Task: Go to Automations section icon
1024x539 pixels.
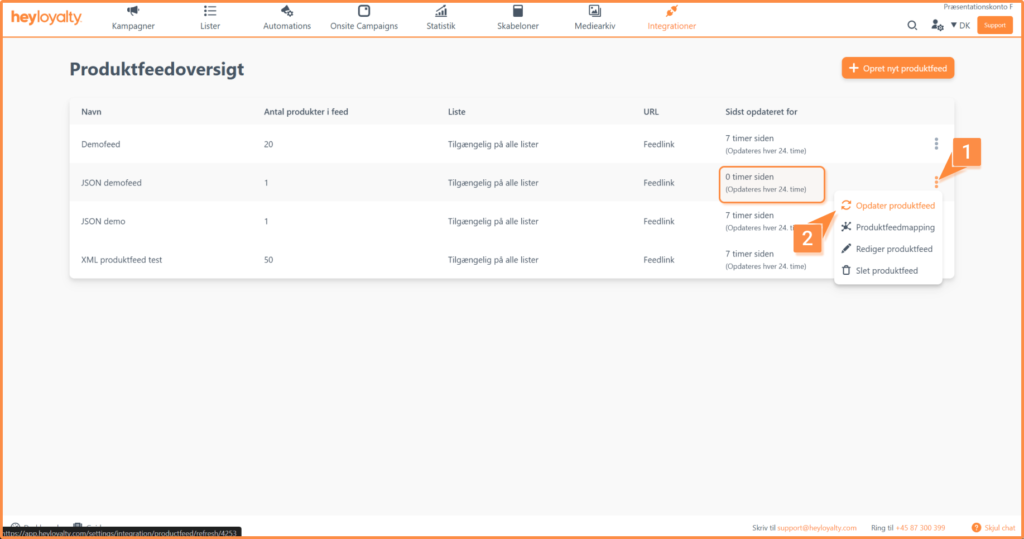Action: pos(287,10)
